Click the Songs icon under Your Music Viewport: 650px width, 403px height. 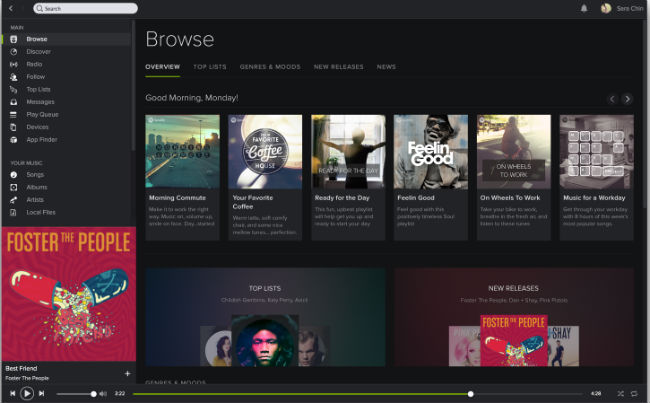[x=14, y=175]
